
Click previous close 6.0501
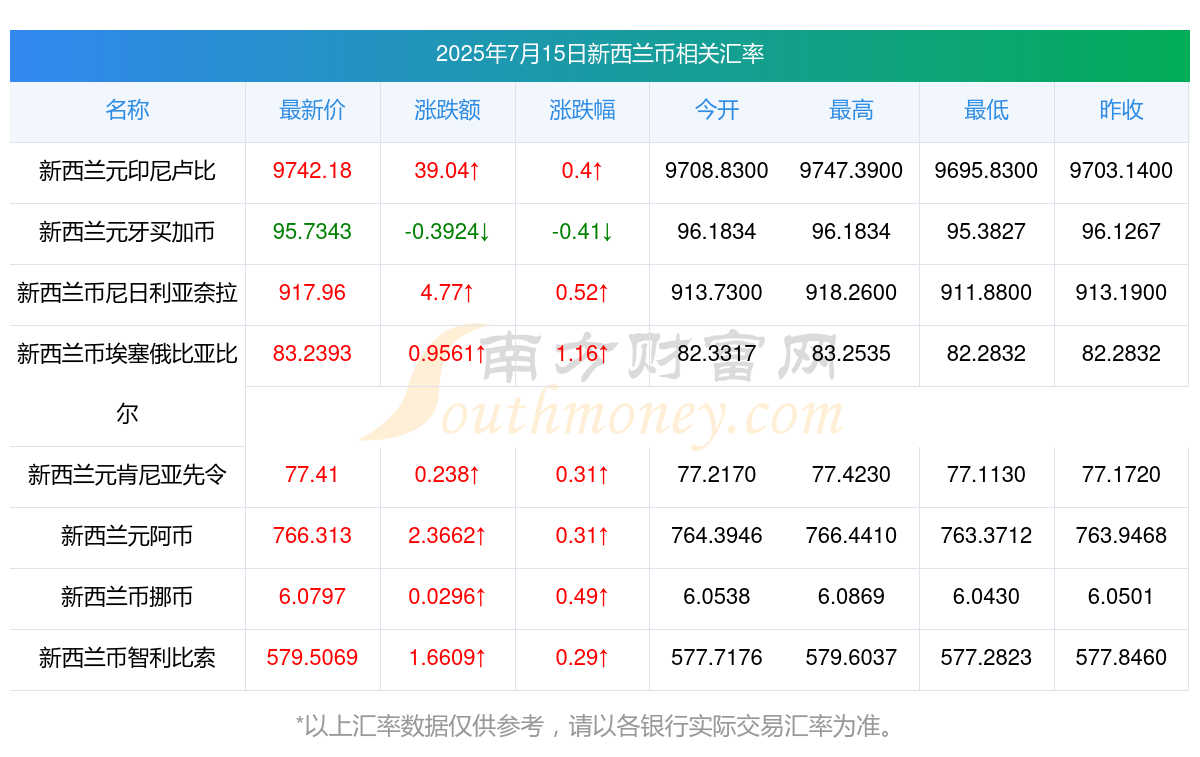[1121, 597]
